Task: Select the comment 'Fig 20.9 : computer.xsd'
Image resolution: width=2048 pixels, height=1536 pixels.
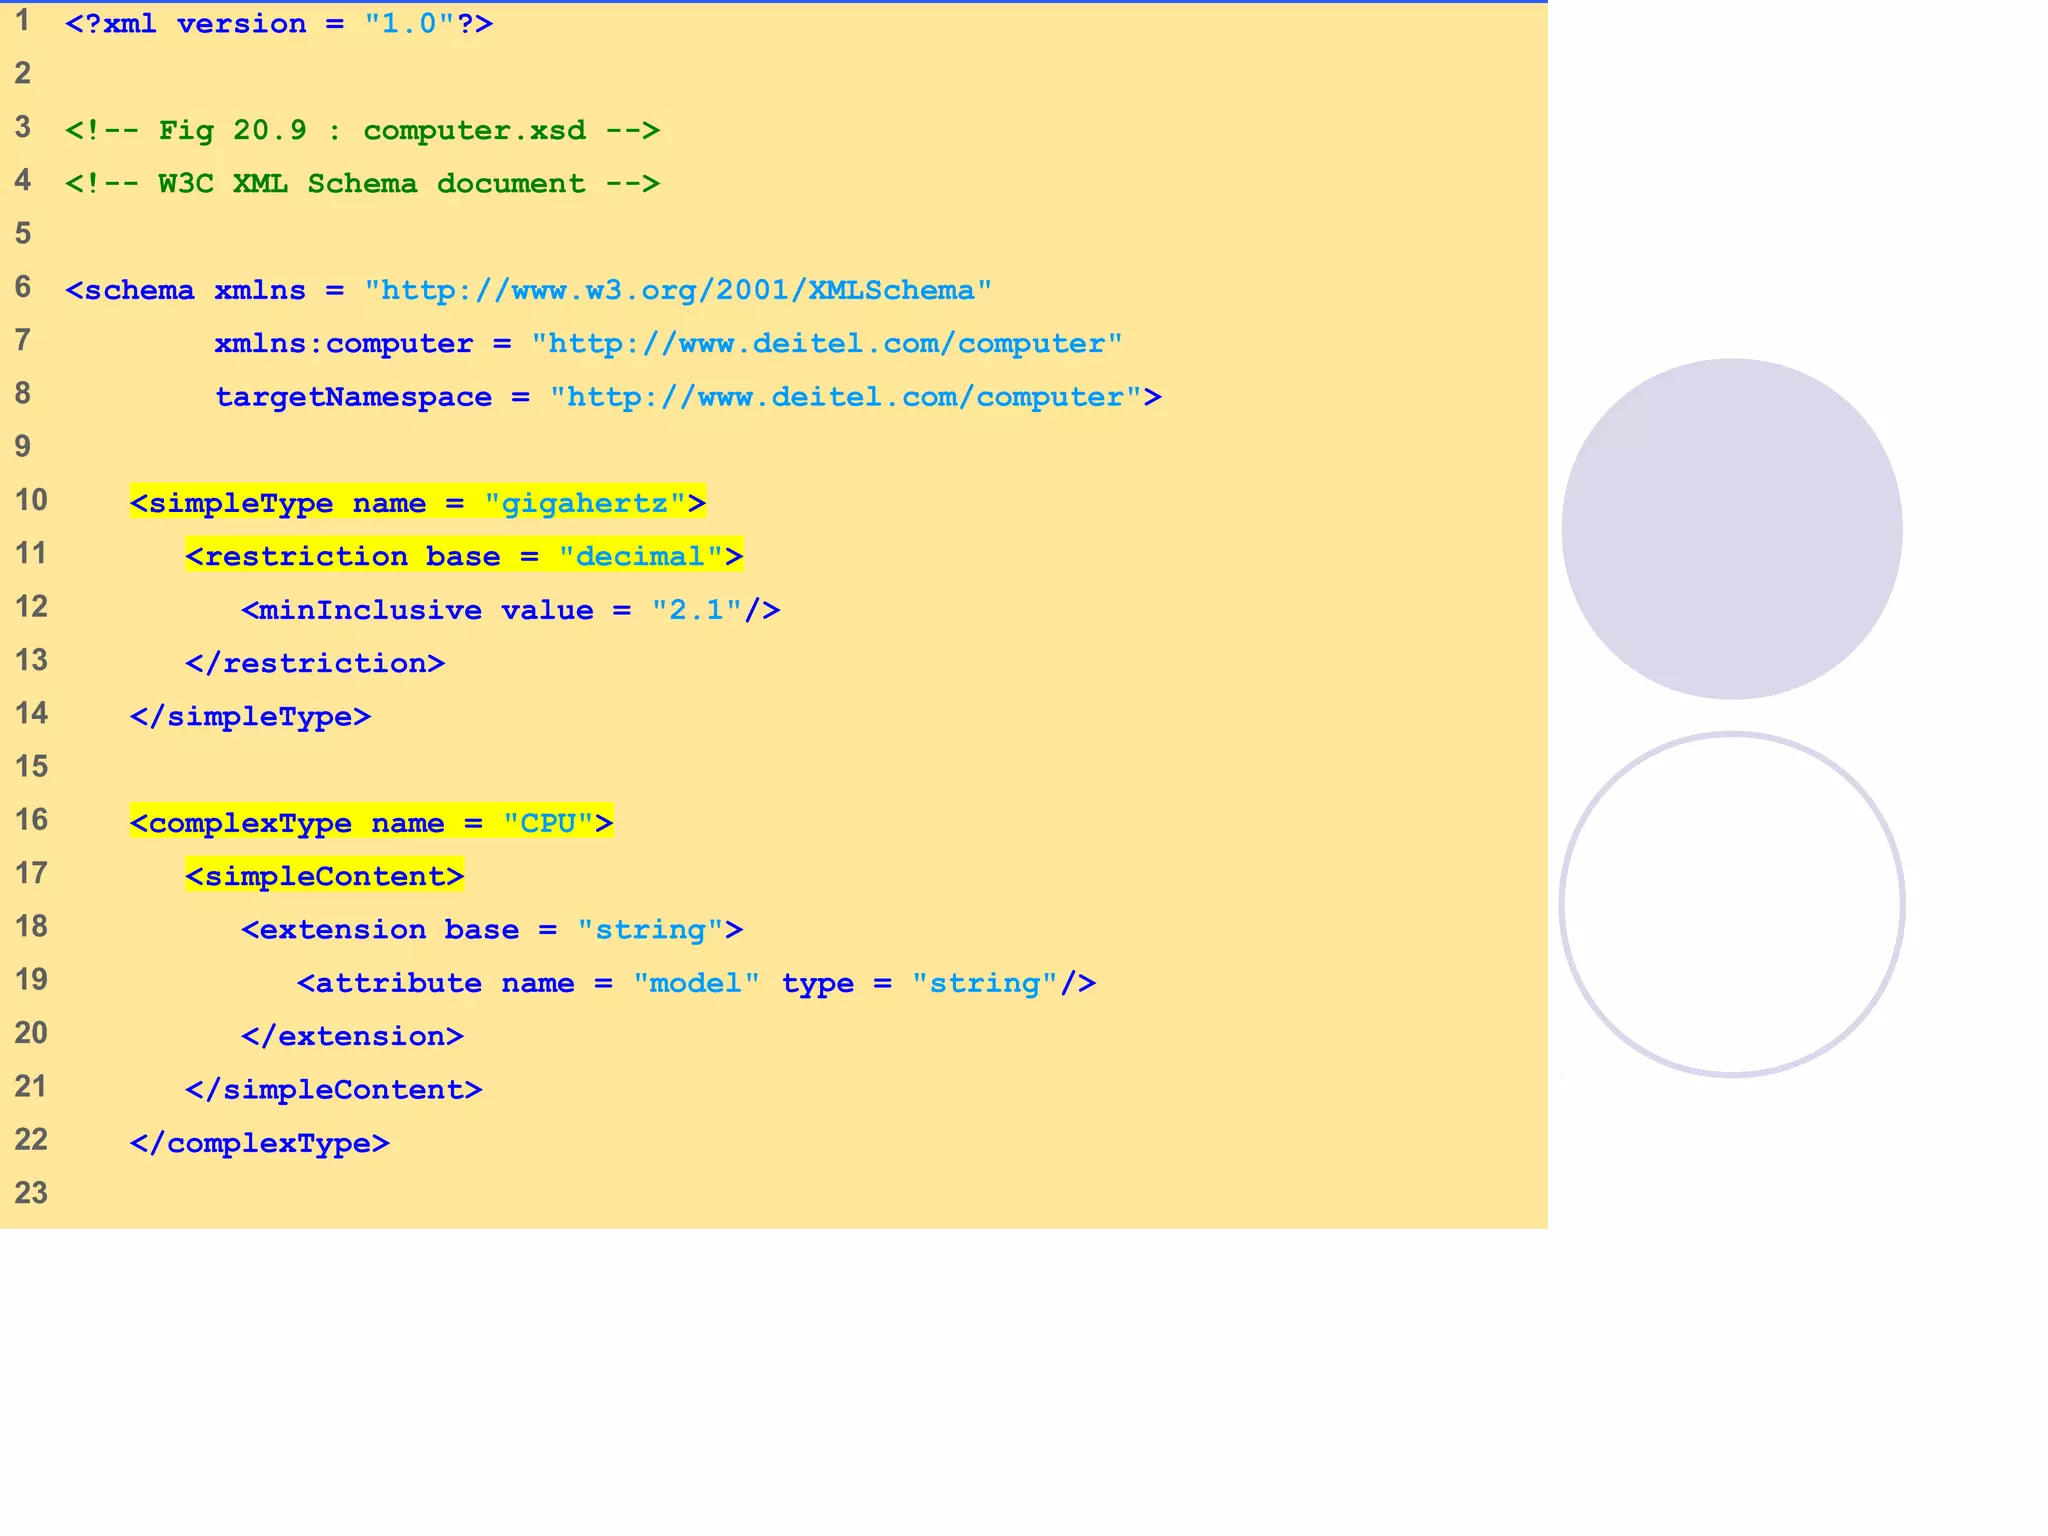Action: pos(362,131)
